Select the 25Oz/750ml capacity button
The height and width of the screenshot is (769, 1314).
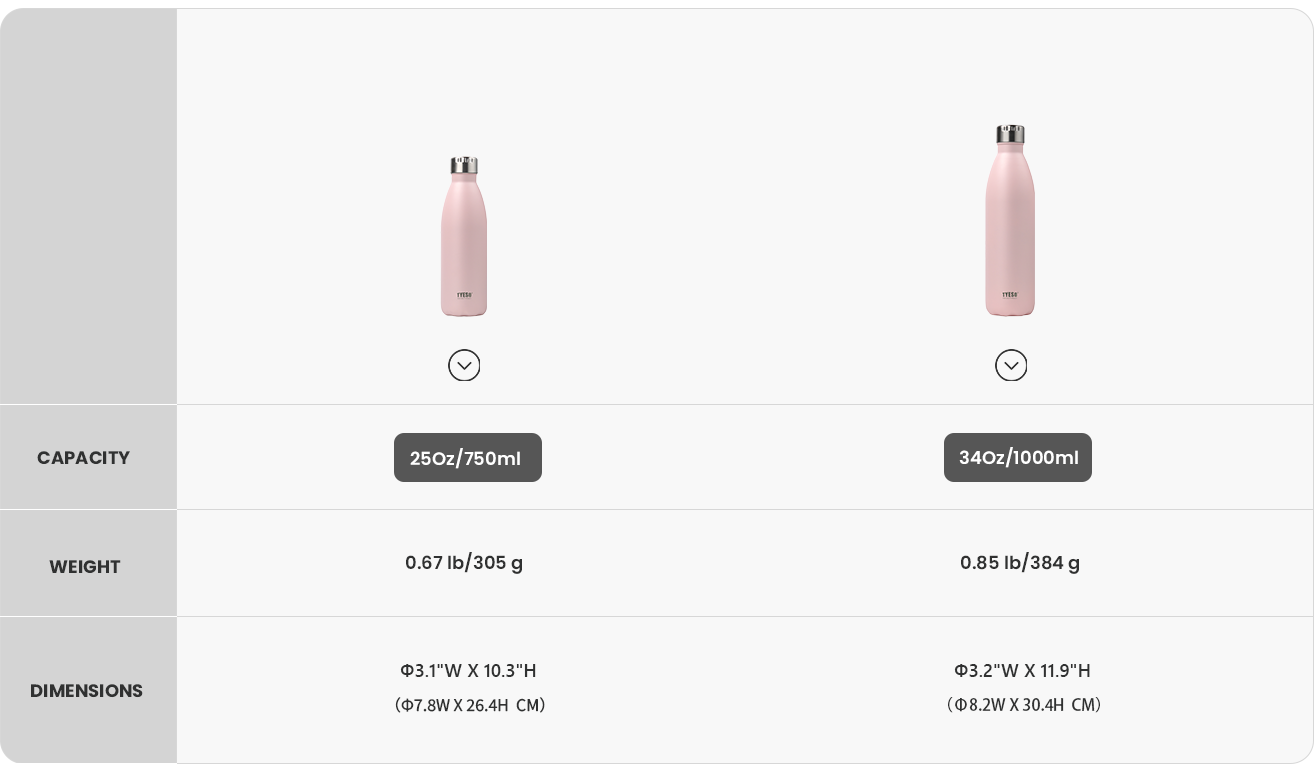[467, 458]
